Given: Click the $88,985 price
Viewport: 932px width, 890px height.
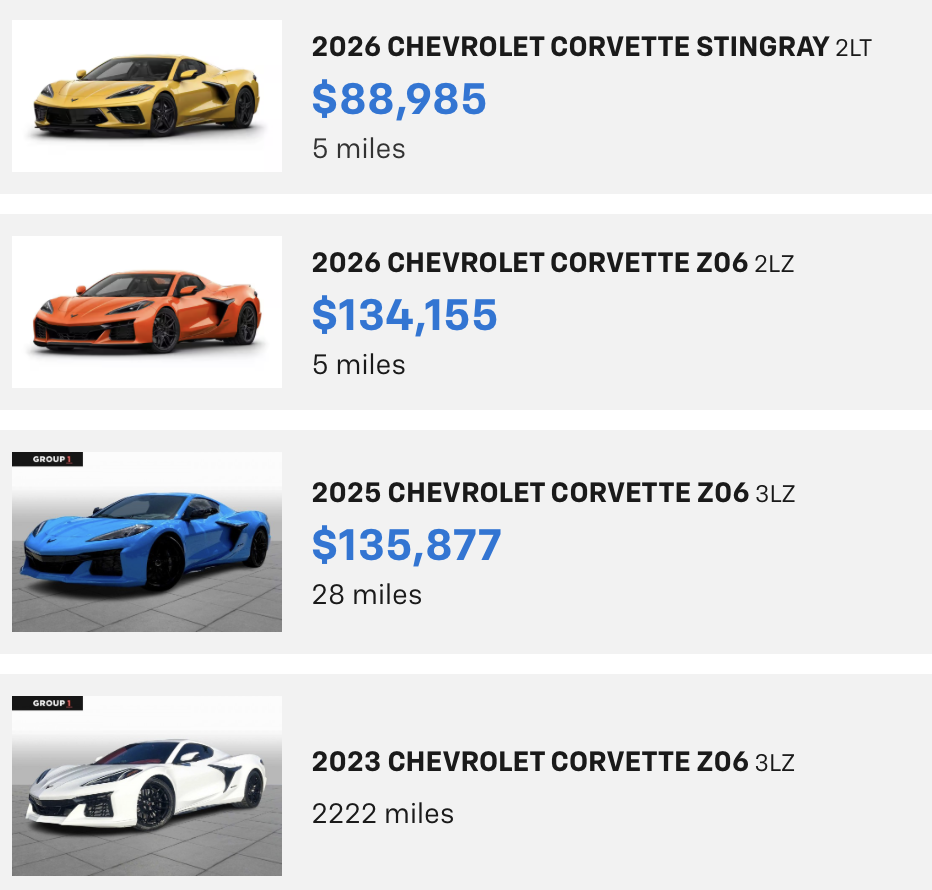Looking at the screenshot, I should coord(399,98).
